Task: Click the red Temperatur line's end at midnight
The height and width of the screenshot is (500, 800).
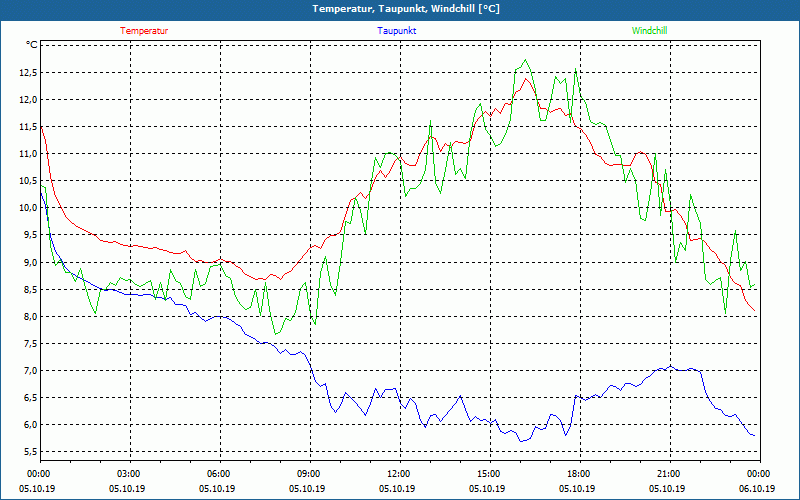Action: [756, 312]
